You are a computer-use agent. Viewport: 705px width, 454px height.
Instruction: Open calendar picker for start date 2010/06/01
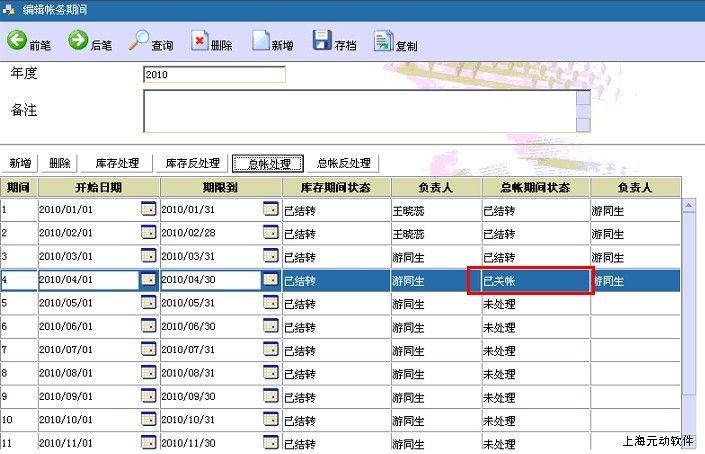(x=148, y=326)
